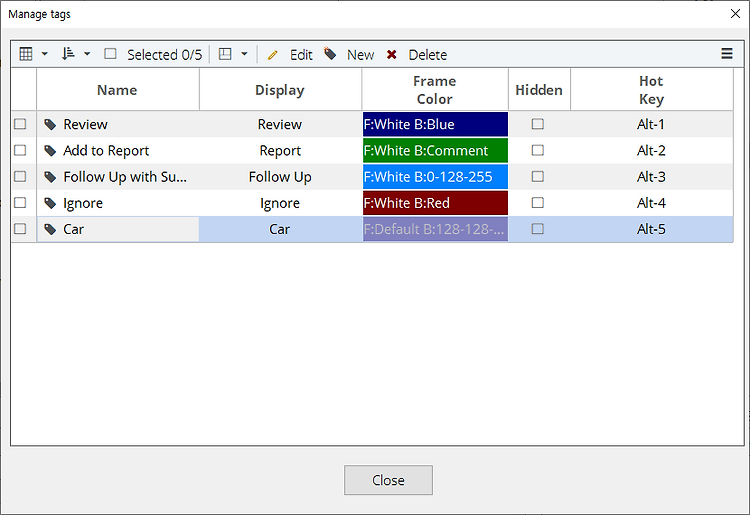Screen dimensions: 750x515
Task: Open the hamburger menu icon
Action: point(727,54)
